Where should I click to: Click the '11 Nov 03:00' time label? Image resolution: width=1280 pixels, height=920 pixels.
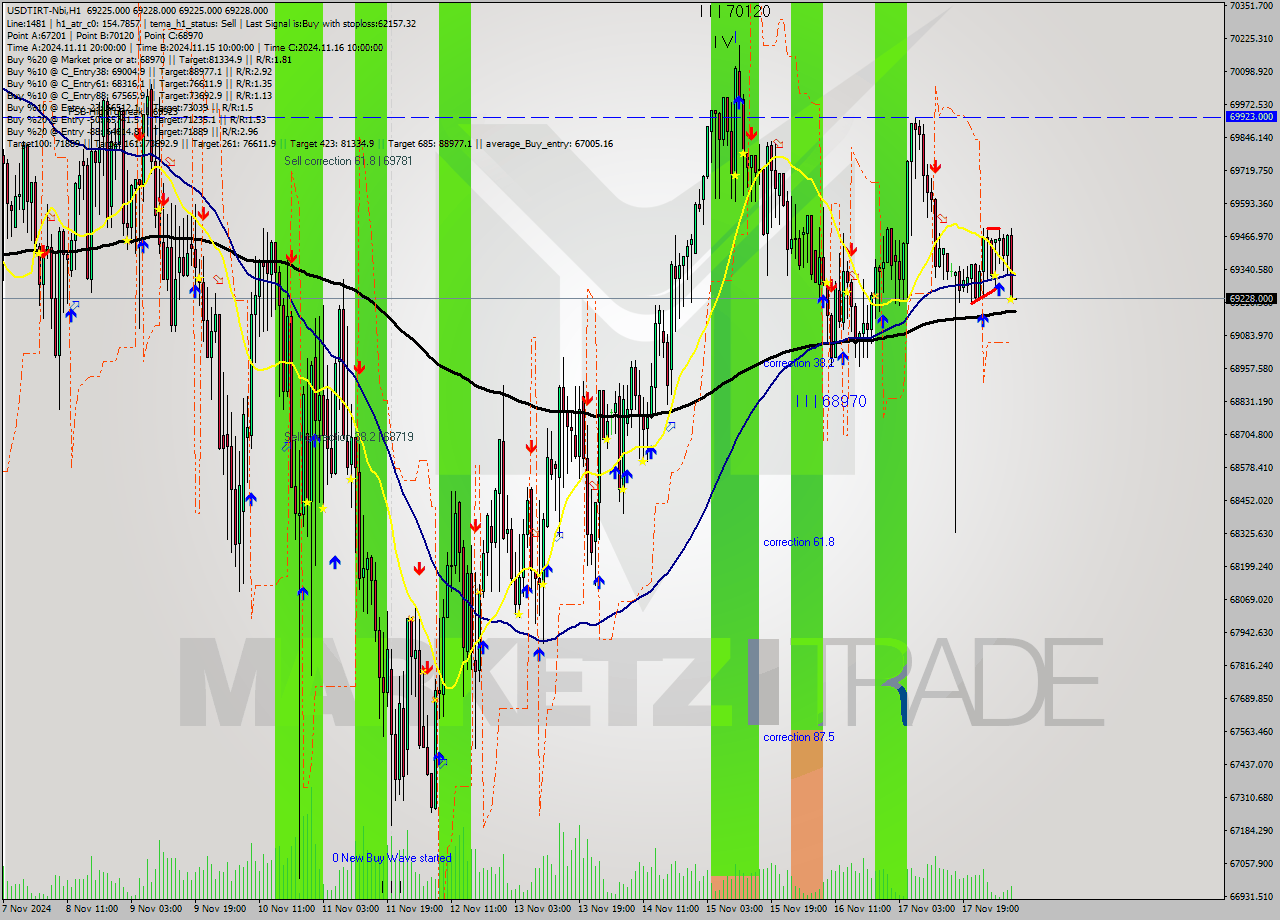(350, 909)
